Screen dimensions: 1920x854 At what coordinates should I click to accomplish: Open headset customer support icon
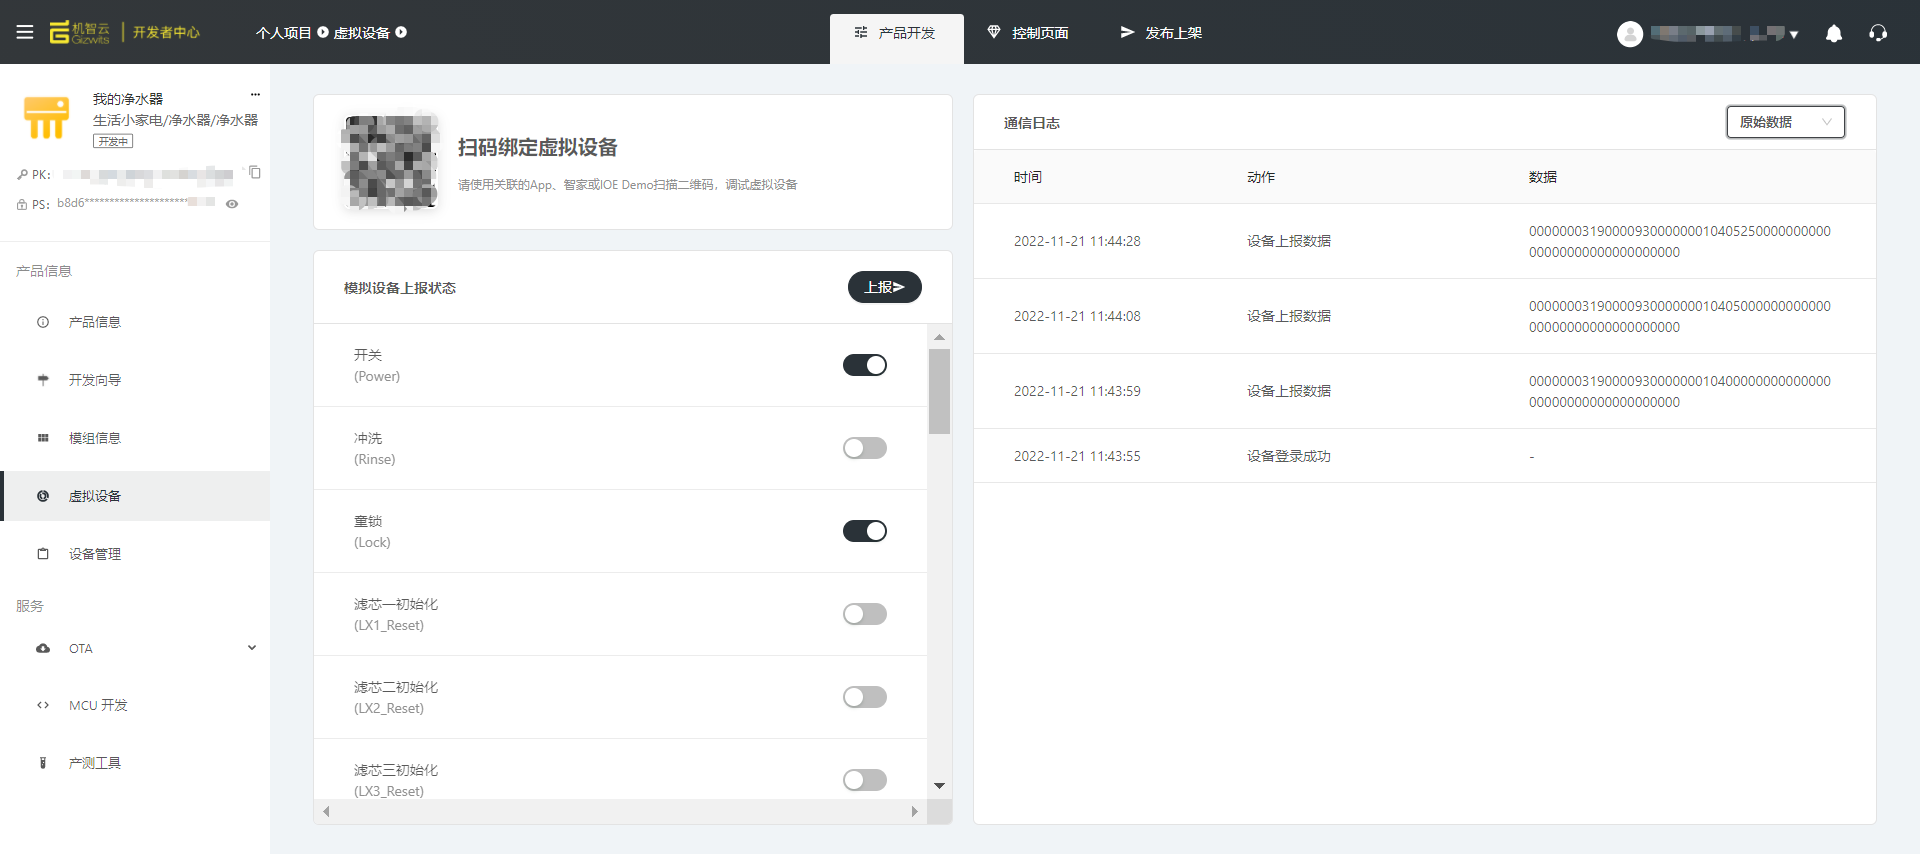pos(1878,33)
